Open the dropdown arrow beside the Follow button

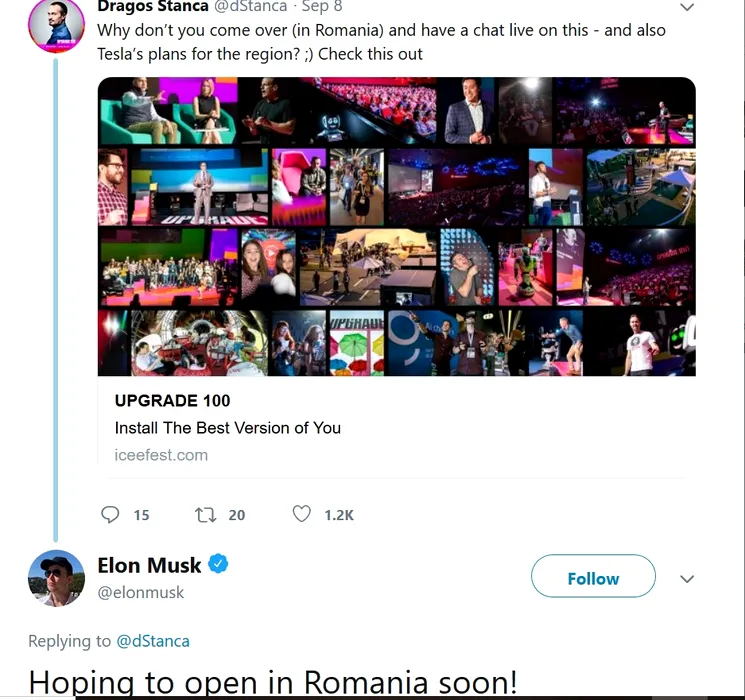(687, 579)
